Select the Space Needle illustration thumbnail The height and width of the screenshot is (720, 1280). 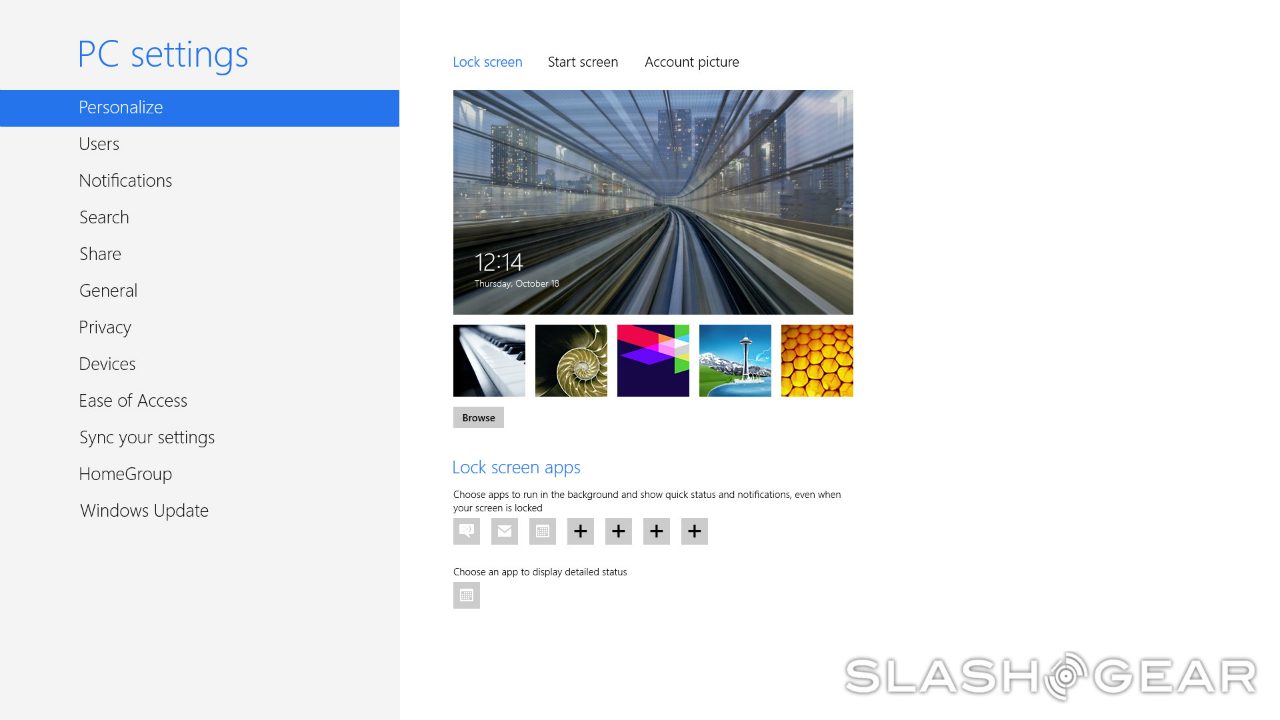pos(735,361)
